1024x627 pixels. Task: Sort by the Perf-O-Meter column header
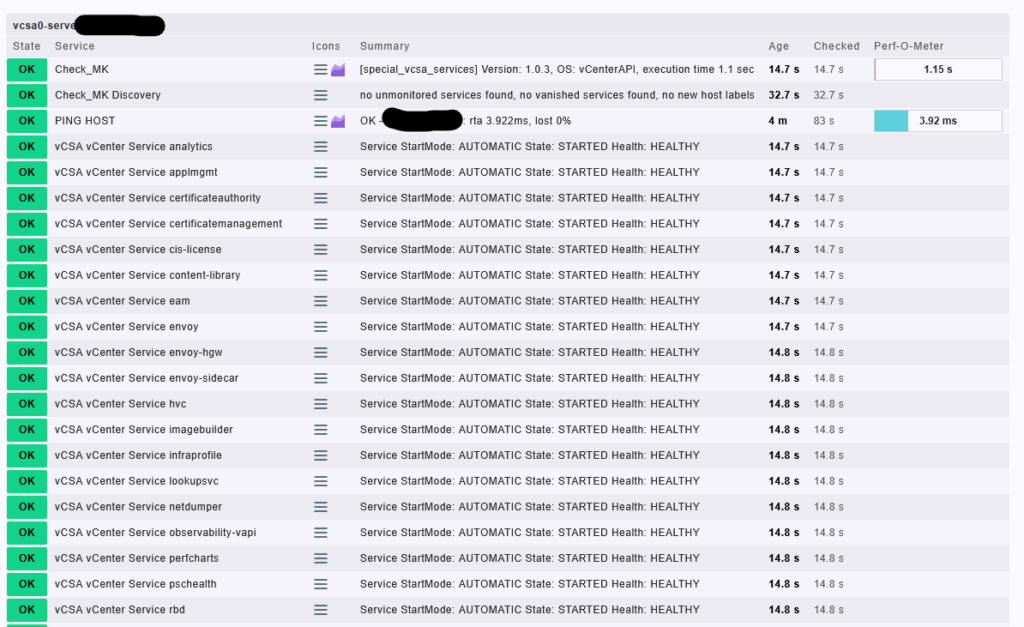click(x=908, y=46)
